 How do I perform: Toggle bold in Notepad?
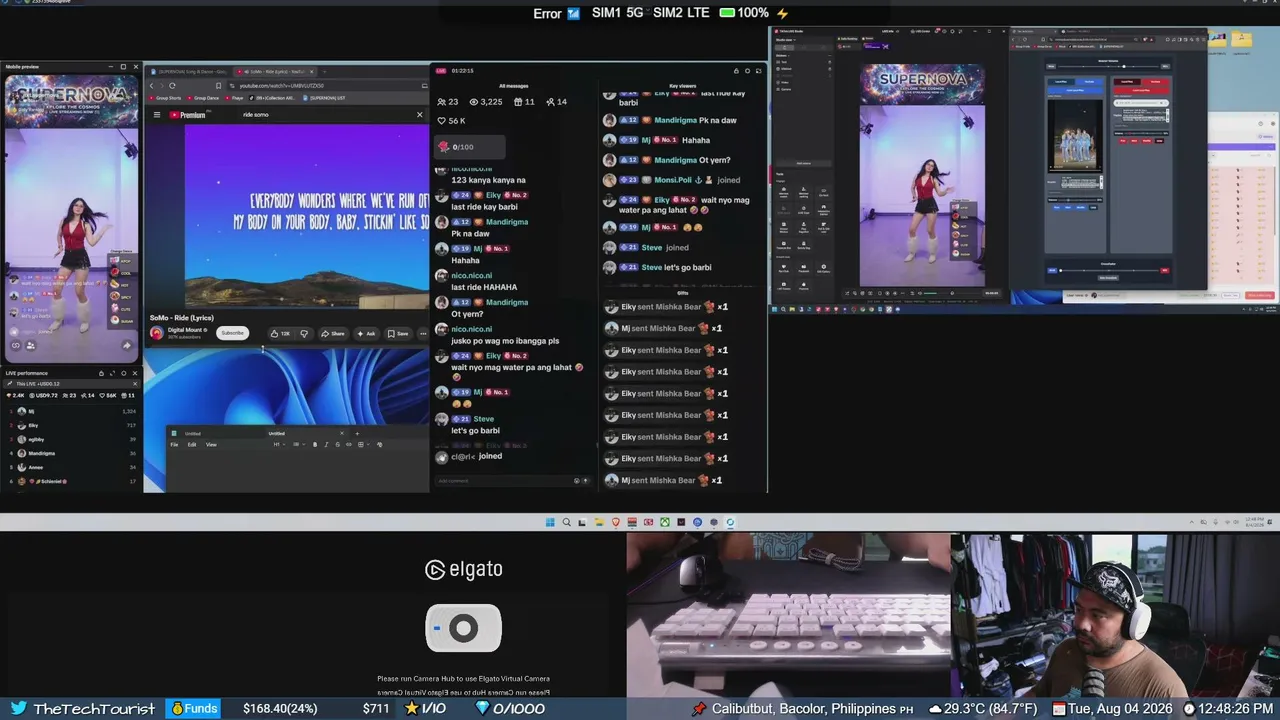pos(315,444)
